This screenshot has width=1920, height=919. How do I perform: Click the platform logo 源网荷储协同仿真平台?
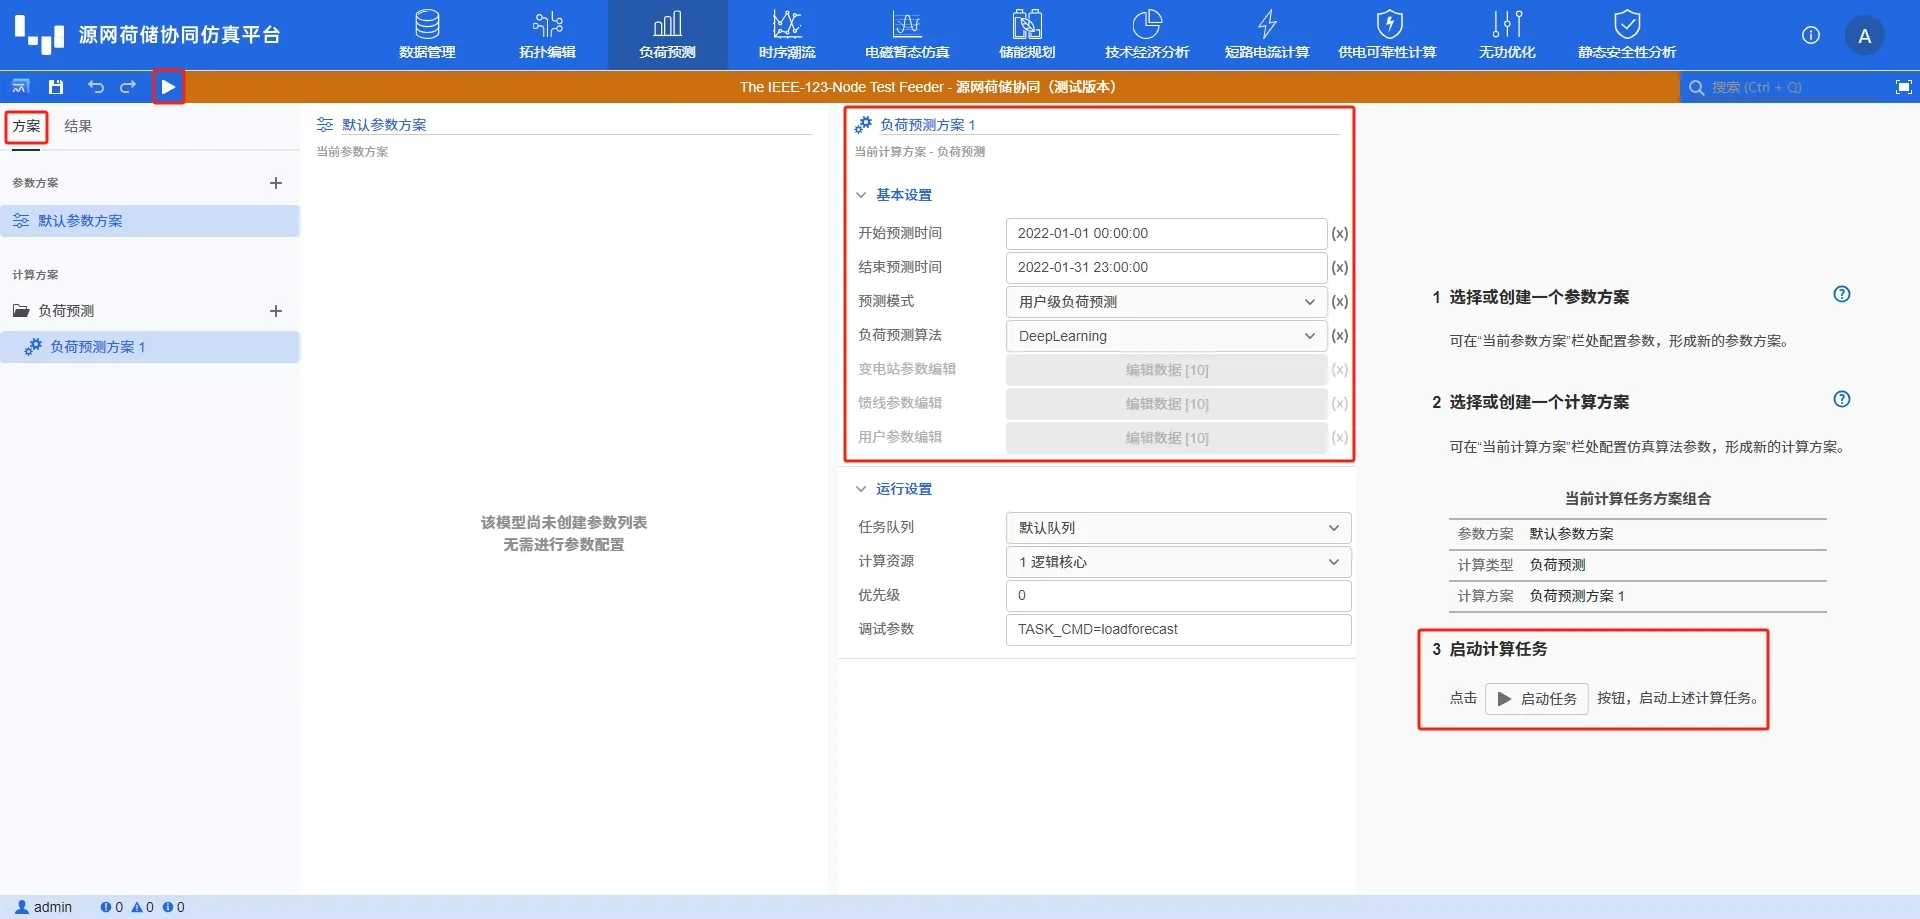pos(147,35)
